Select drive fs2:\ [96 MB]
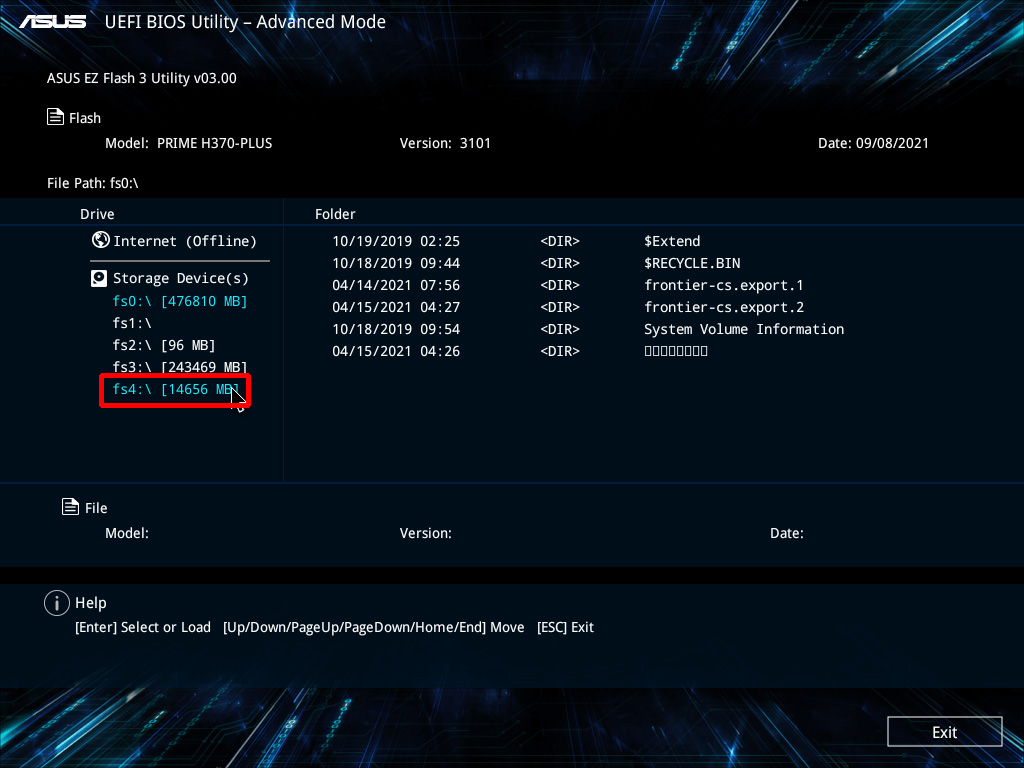1024x768 pixels. tap(163, 345)
